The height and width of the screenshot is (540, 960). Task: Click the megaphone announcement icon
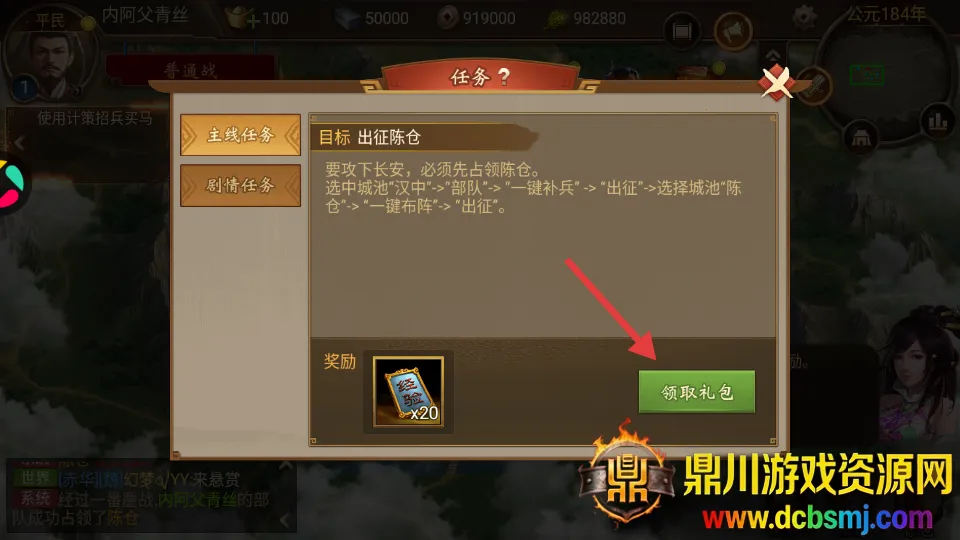(x=733, y=31)
